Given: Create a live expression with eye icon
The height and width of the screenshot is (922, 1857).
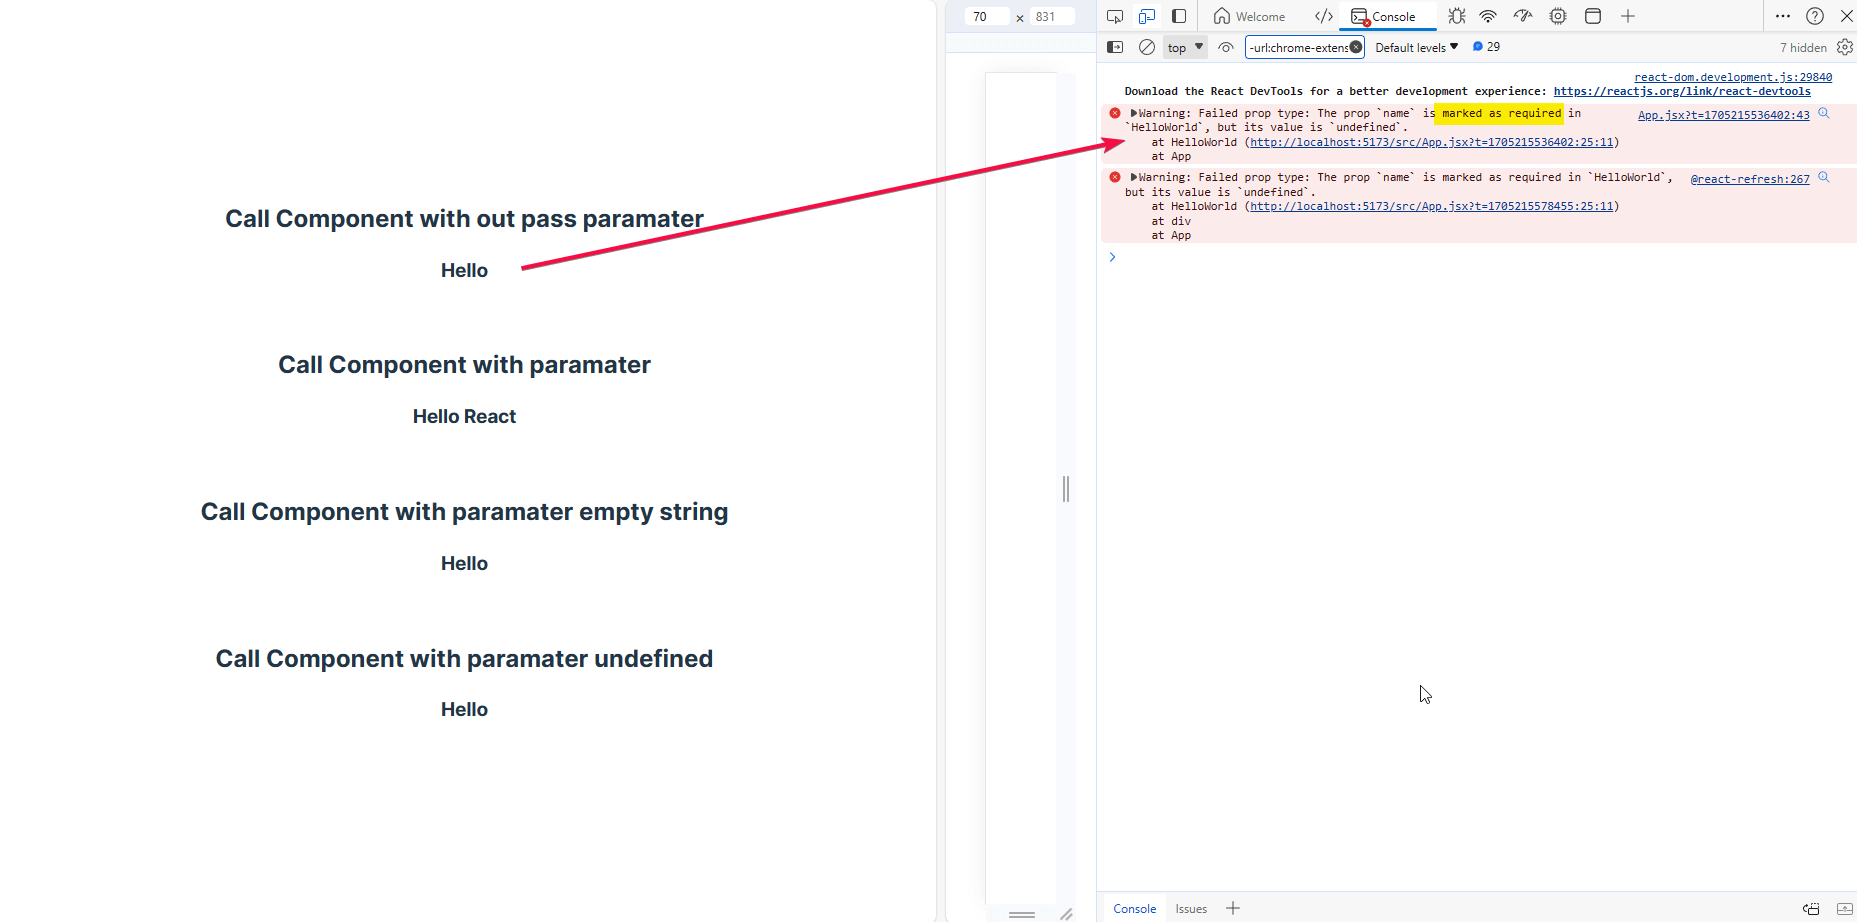Looking at the screenshot, I should [1226, 46].
